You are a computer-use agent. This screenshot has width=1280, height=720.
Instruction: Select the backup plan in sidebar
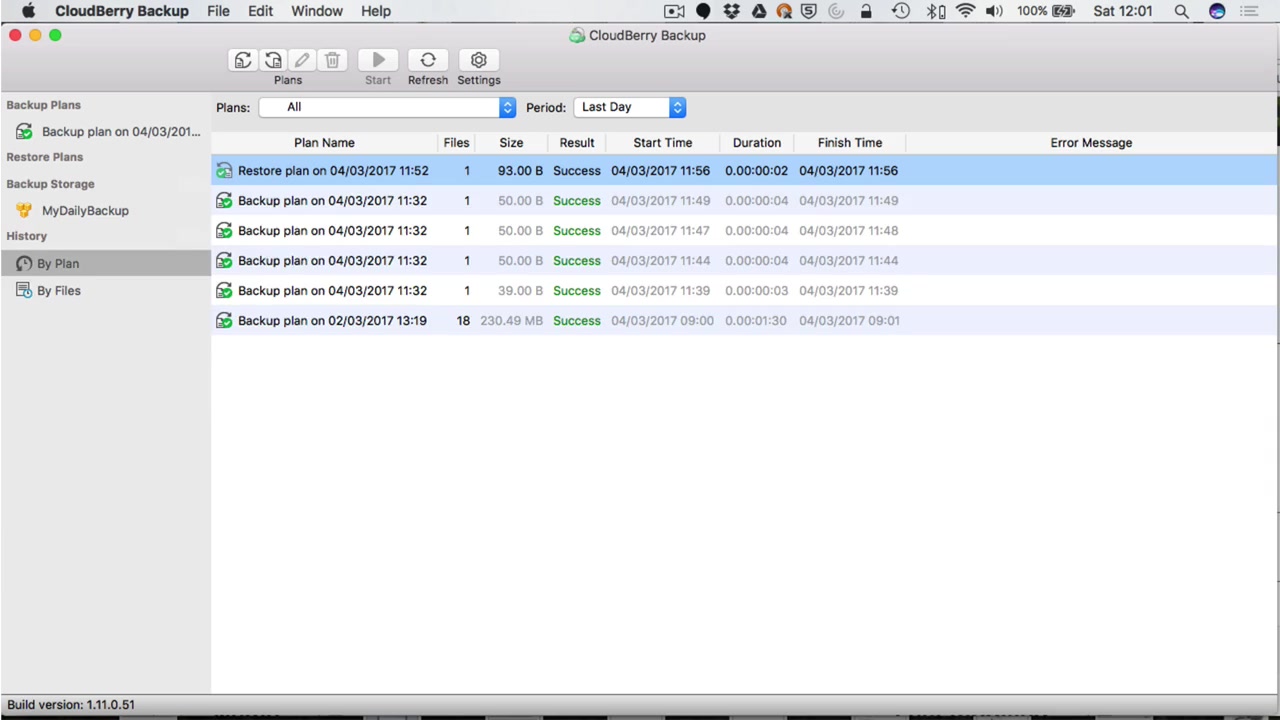(106, 132)
